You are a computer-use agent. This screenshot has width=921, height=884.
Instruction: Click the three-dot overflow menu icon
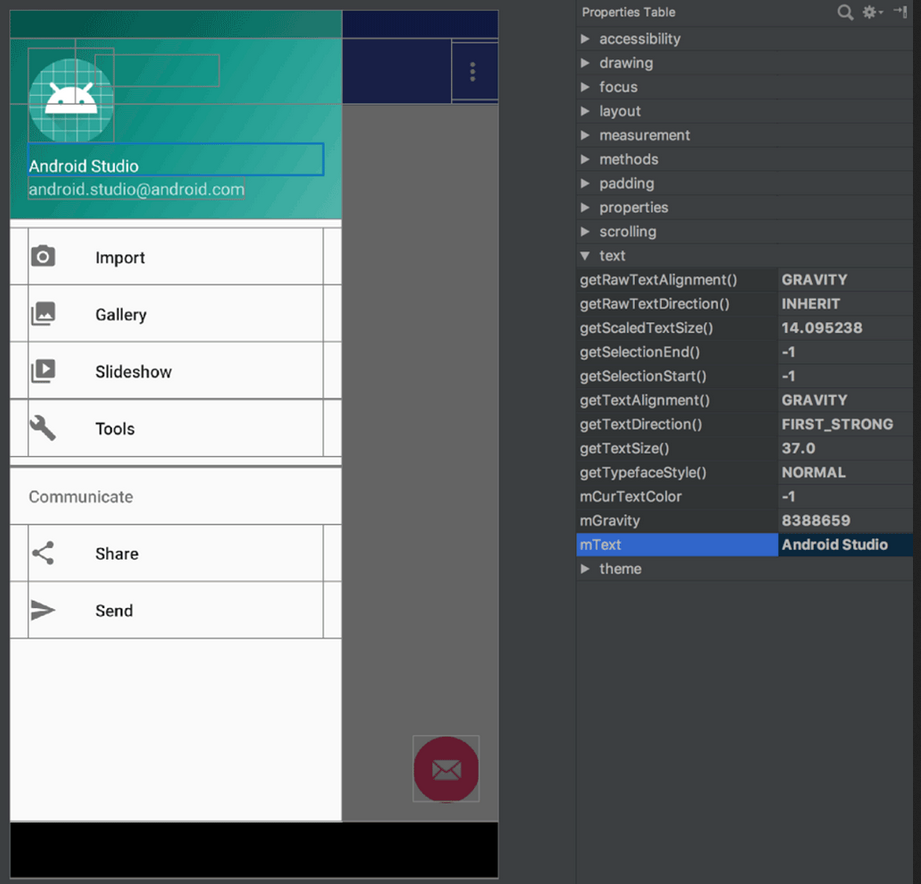pyautogui.click(x=473, y=72)
